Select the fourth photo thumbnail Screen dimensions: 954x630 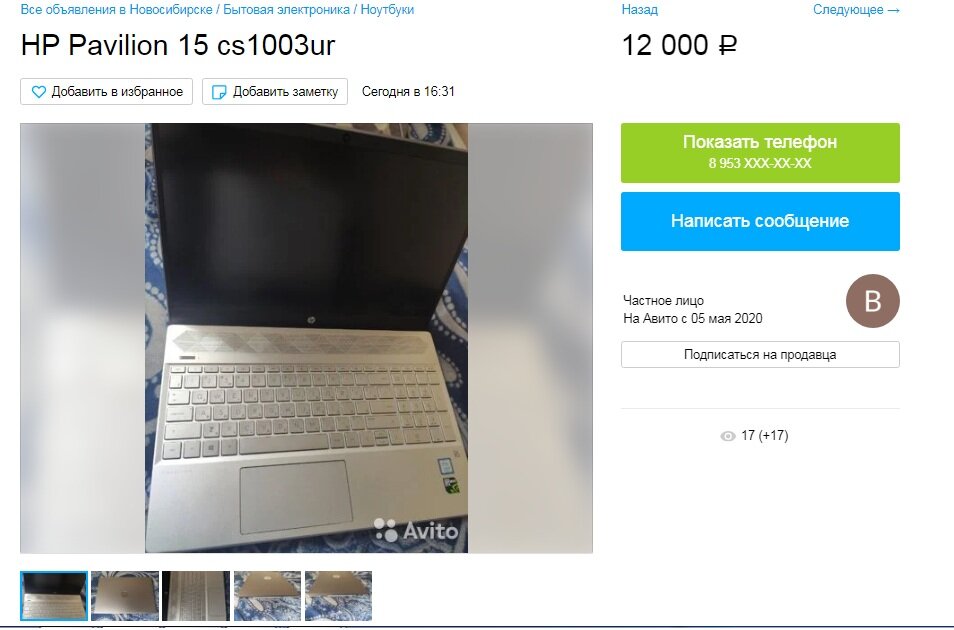click(267, 596)
